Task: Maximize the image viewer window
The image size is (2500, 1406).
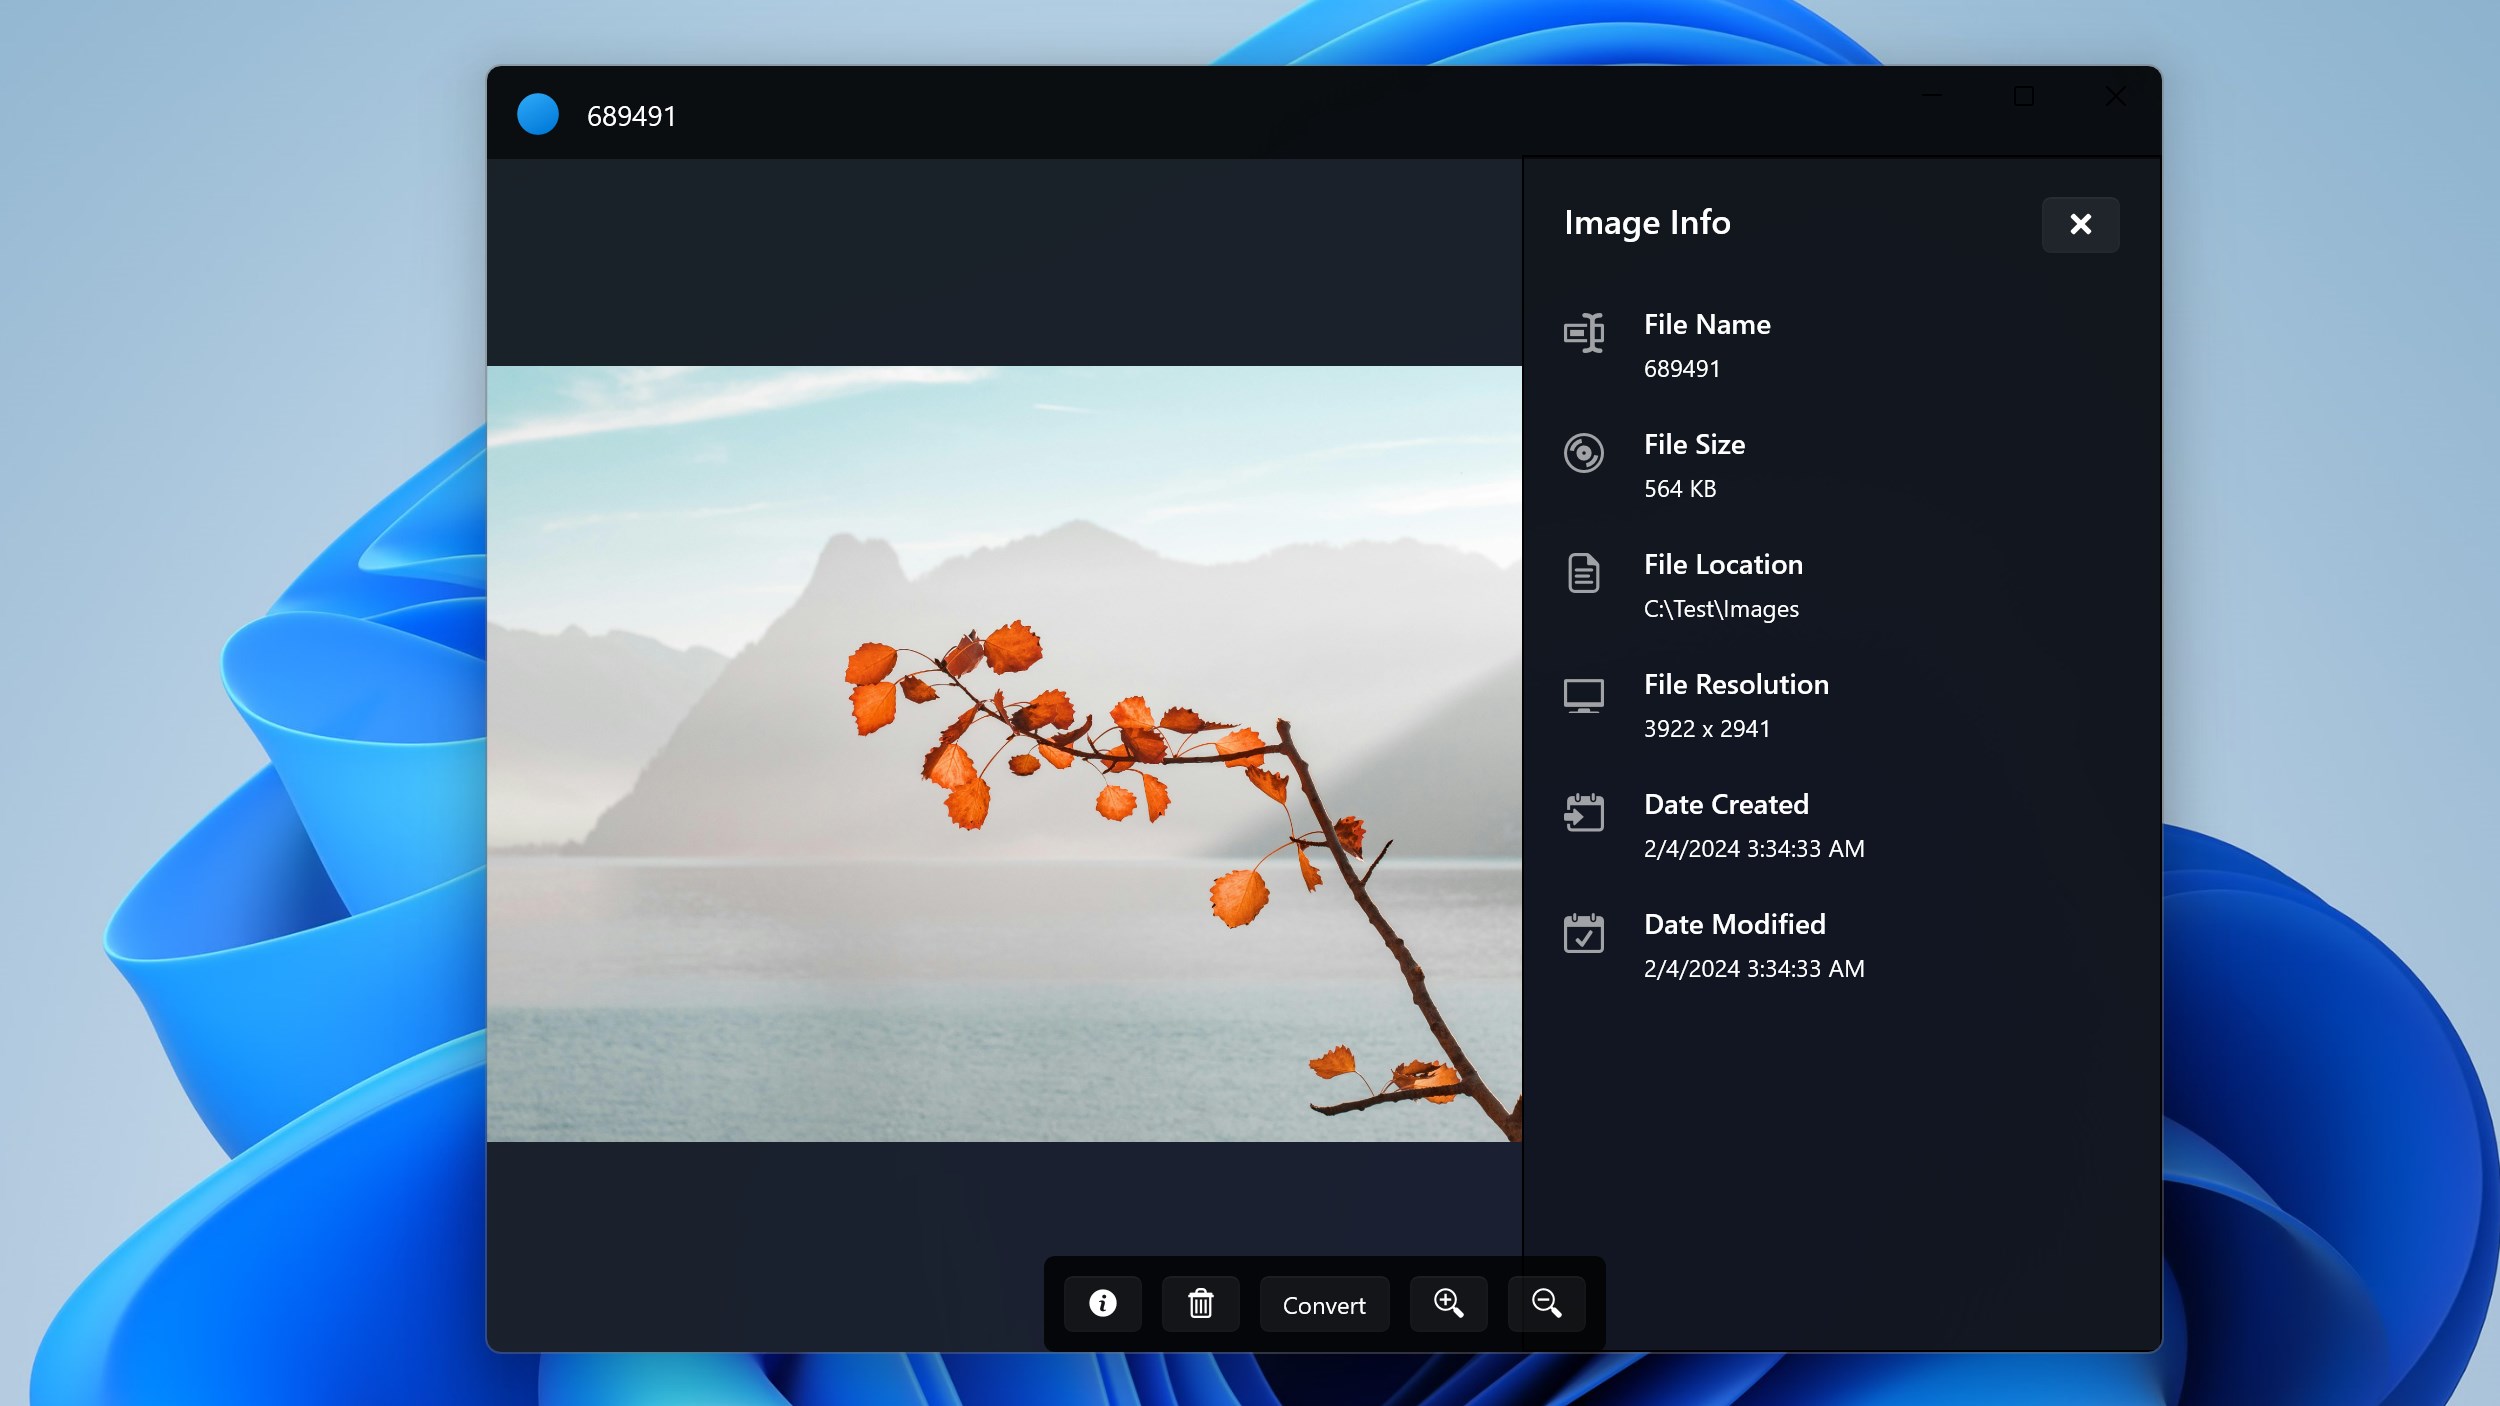Action: (x=2024, y=96)
